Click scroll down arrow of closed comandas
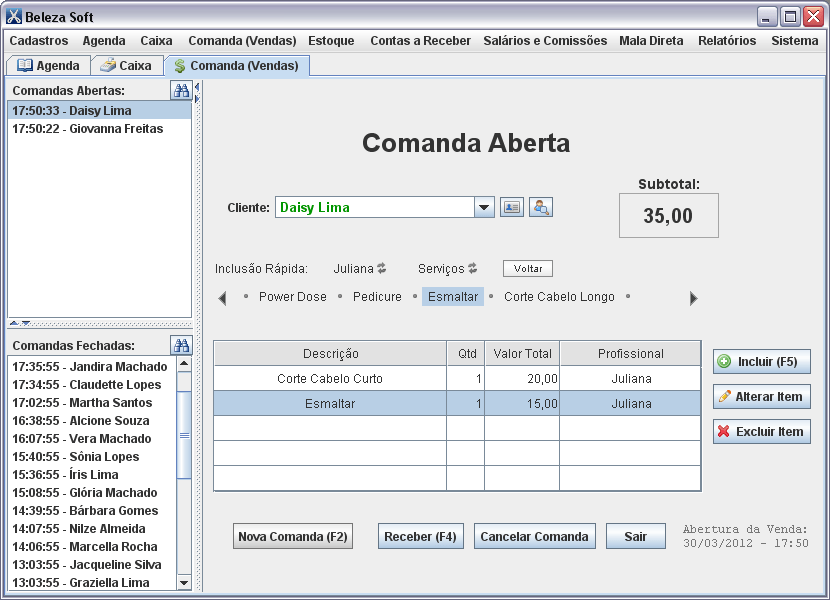The image size is (830, 600). tap(184, 583)
